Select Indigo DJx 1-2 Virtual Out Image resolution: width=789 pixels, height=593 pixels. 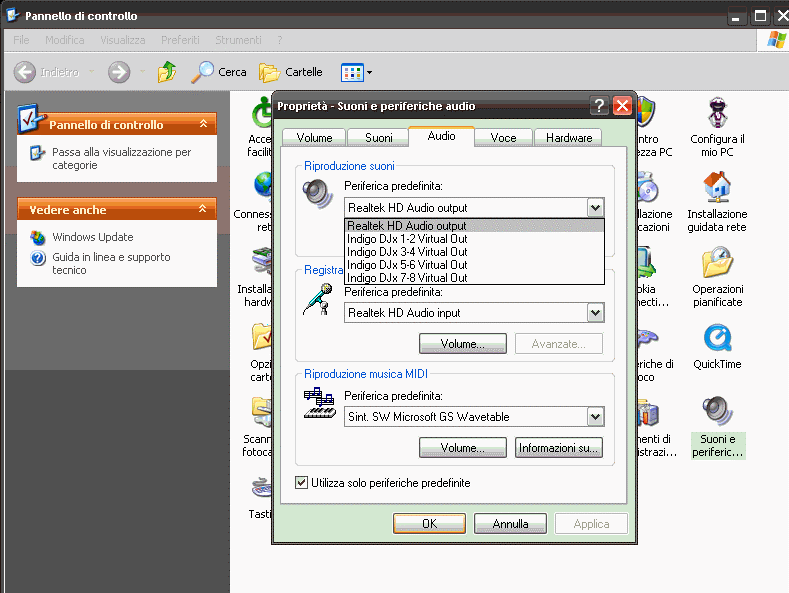[x=407, y=239]
